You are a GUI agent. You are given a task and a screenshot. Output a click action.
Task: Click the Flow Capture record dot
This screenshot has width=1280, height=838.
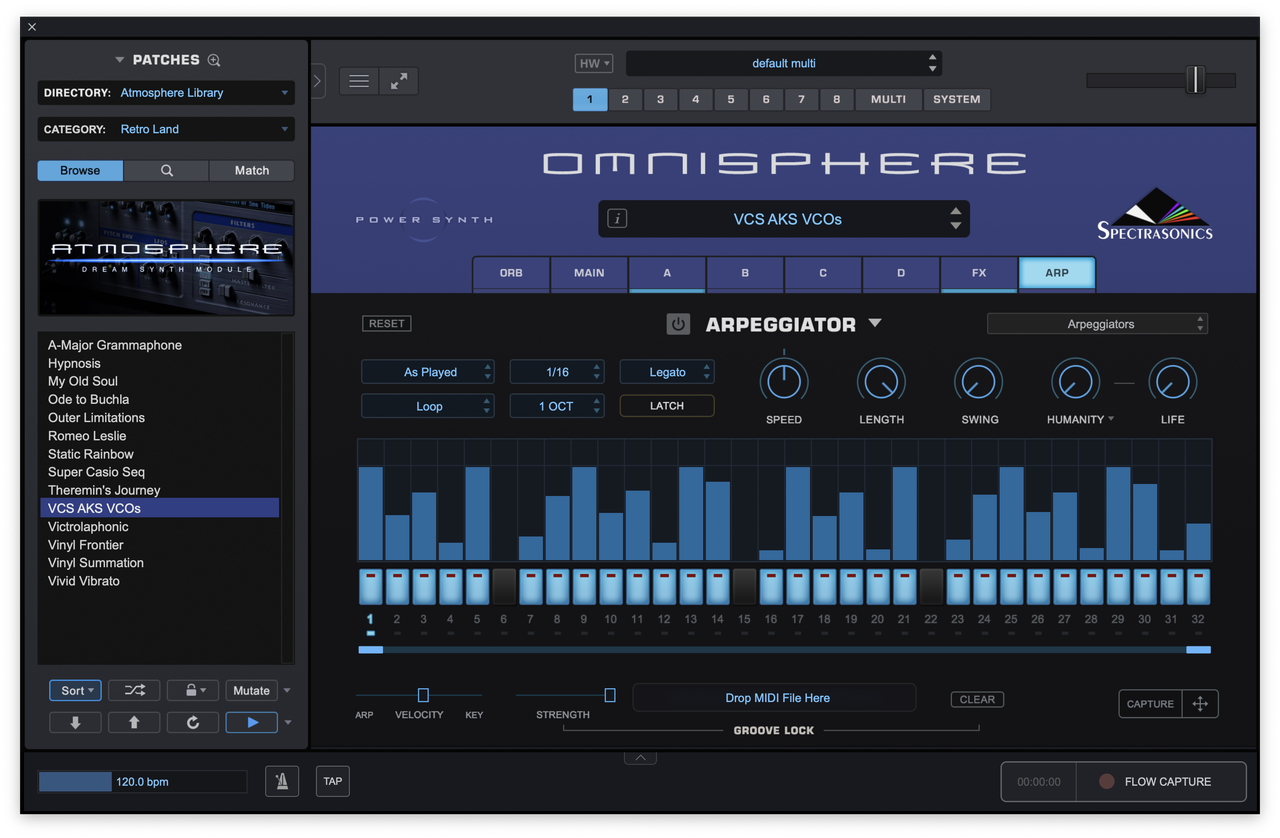(1107, 781)
